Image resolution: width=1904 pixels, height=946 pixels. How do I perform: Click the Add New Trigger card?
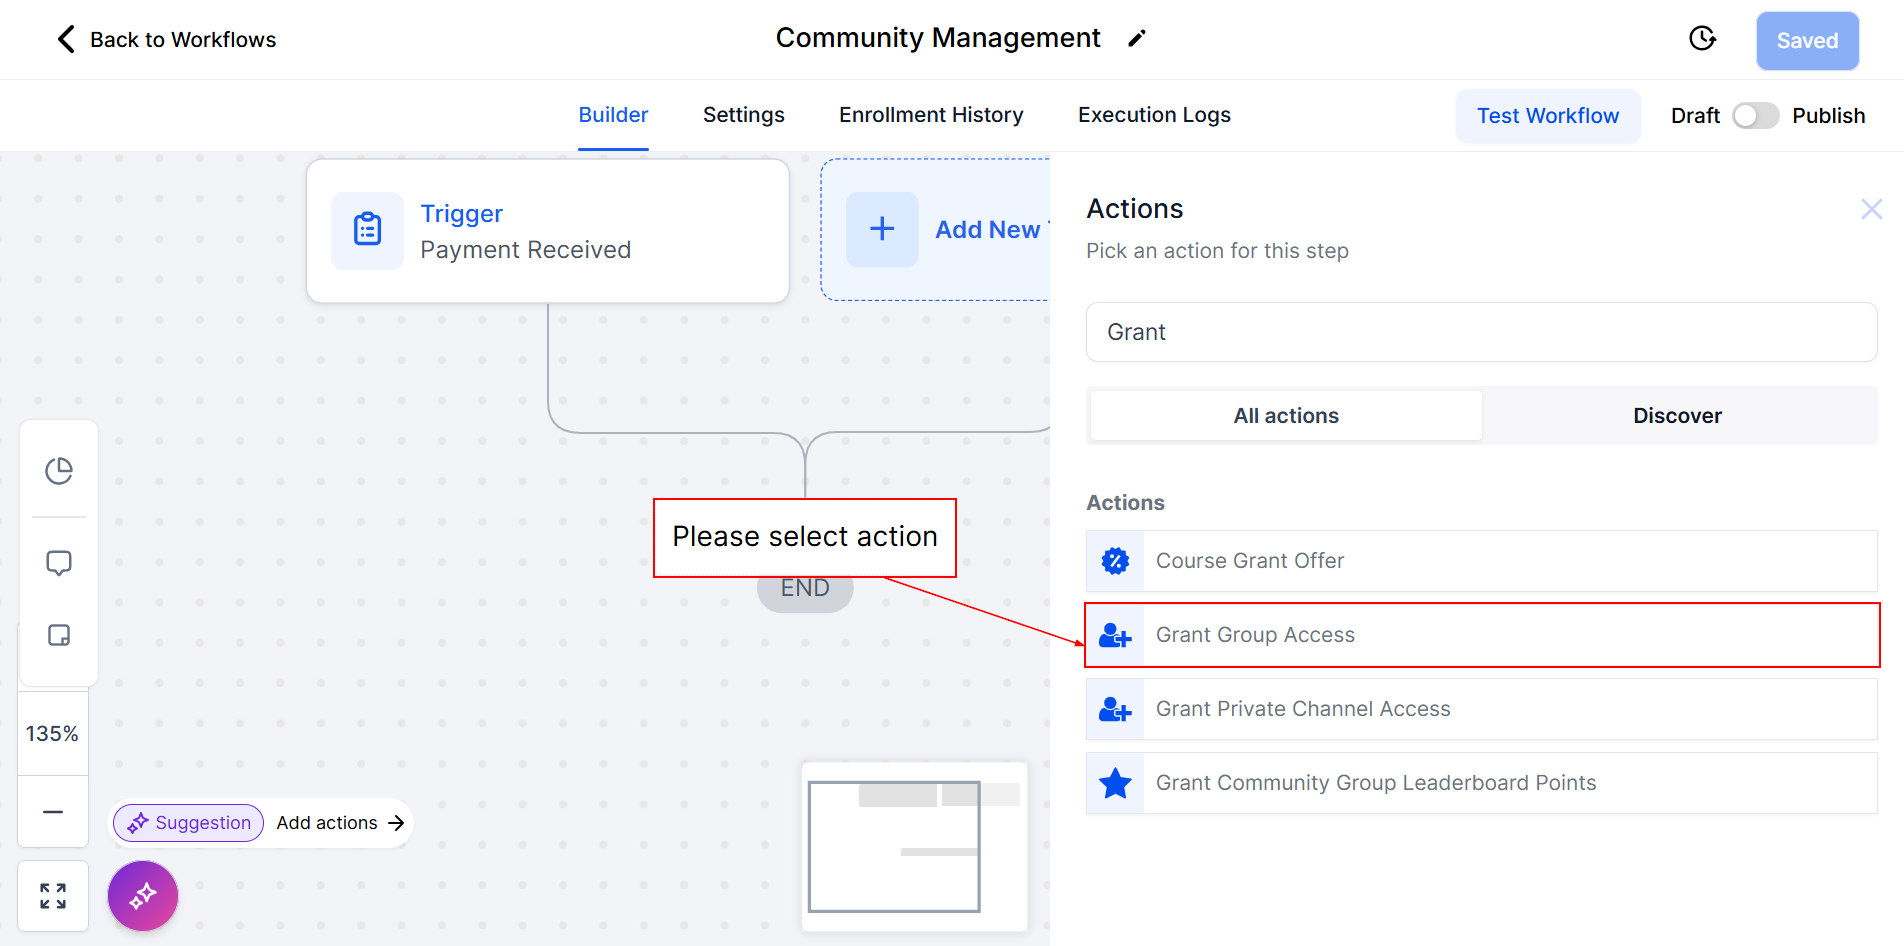[x=936, y=230]
